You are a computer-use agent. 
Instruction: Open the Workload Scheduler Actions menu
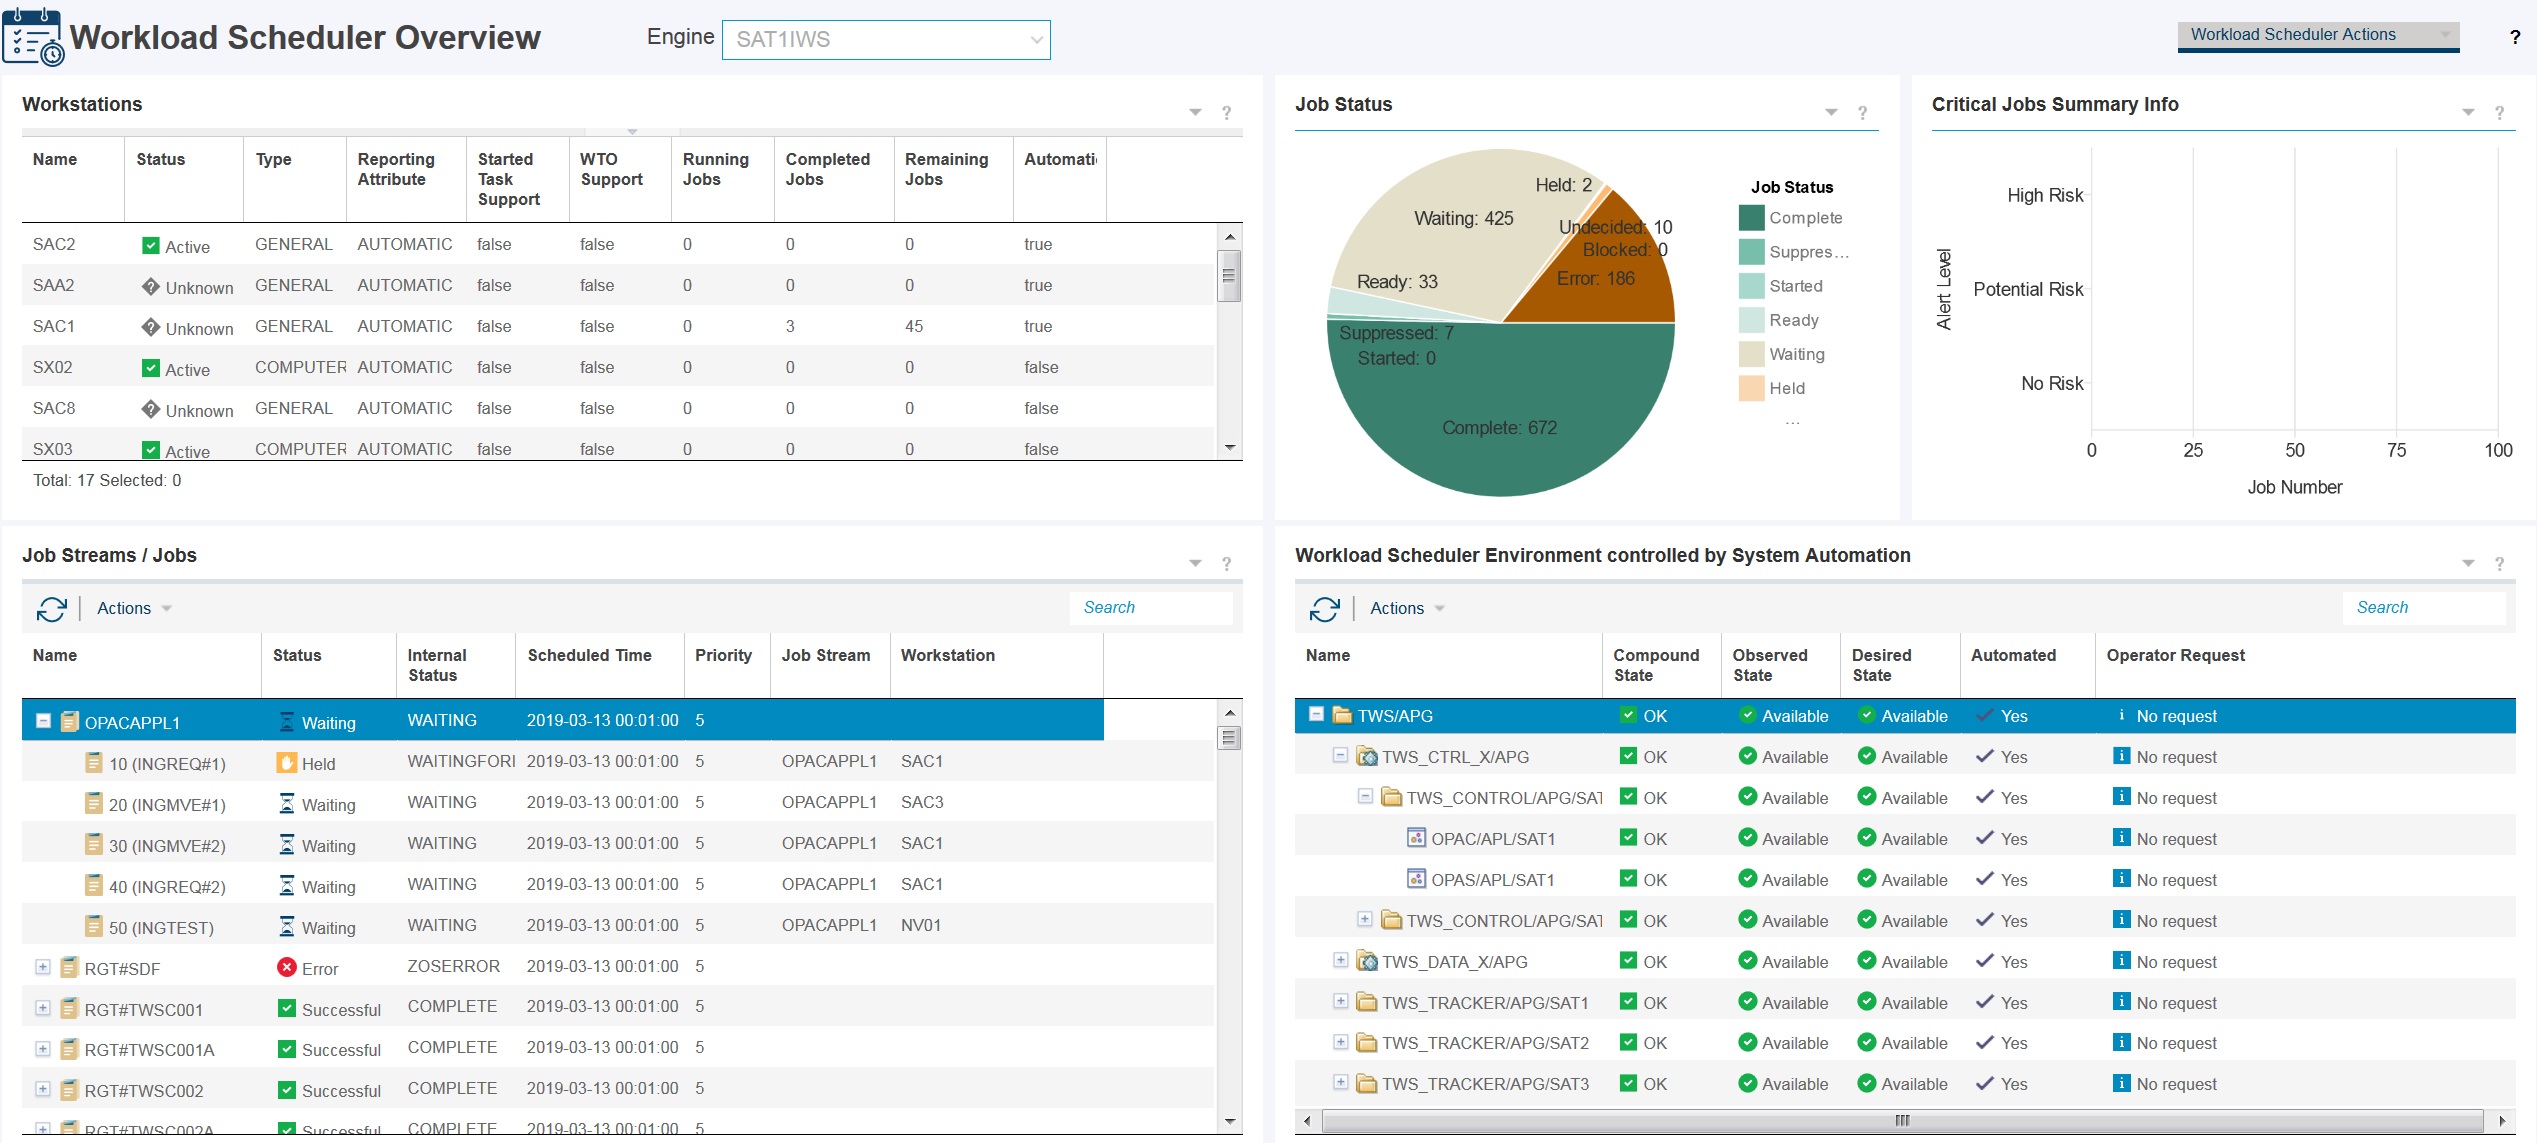(x=2317, y=34)
